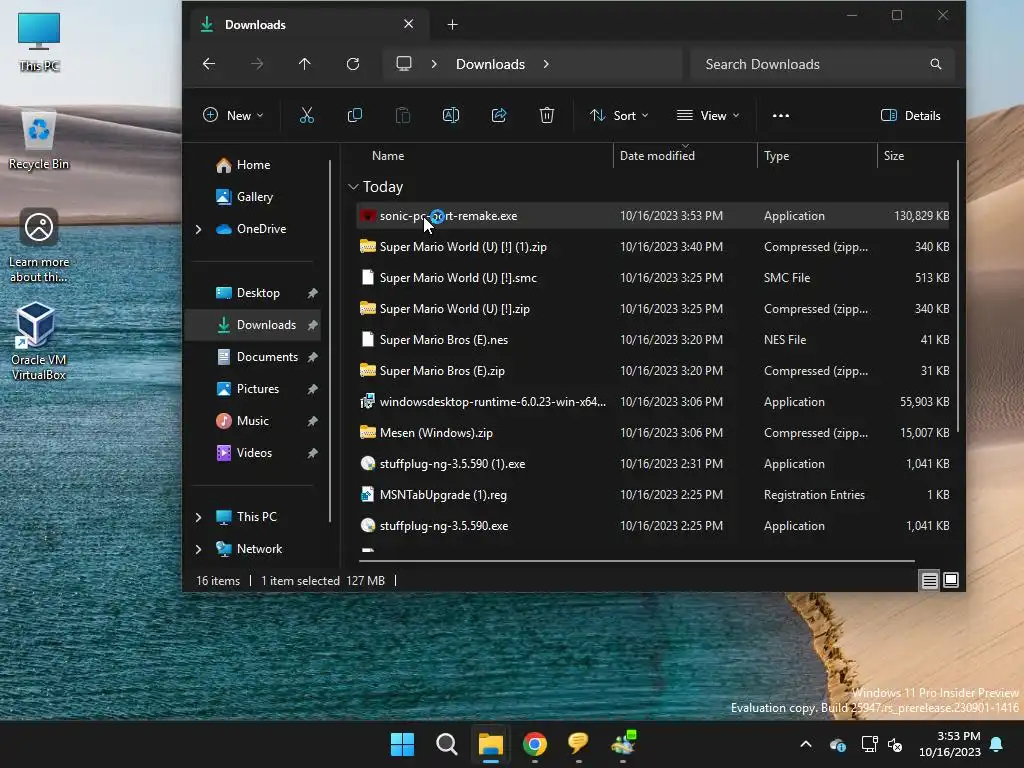Open the See more ellipsis menu

point(780,116)
